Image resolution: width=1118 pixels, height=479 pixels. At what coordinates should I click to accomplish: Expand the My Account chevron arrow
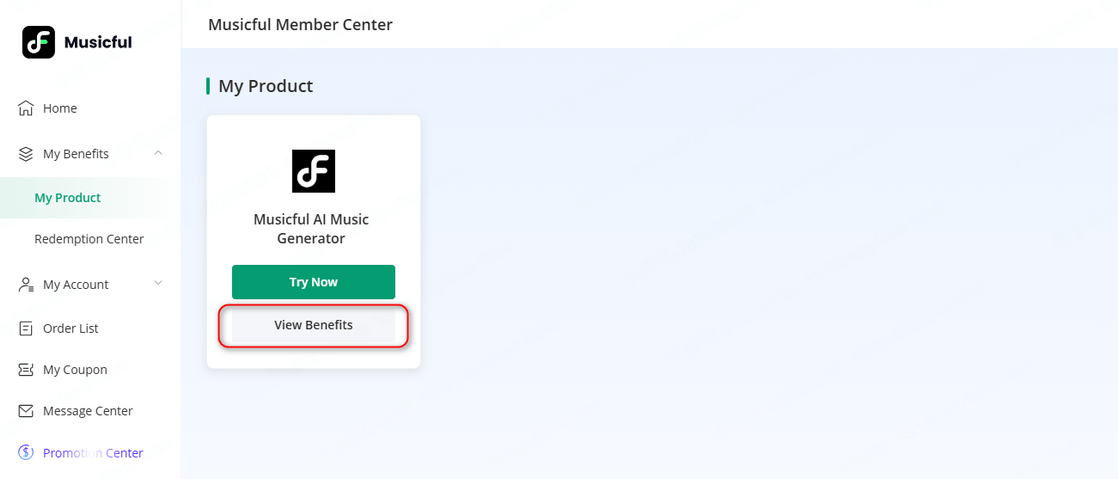158,284
